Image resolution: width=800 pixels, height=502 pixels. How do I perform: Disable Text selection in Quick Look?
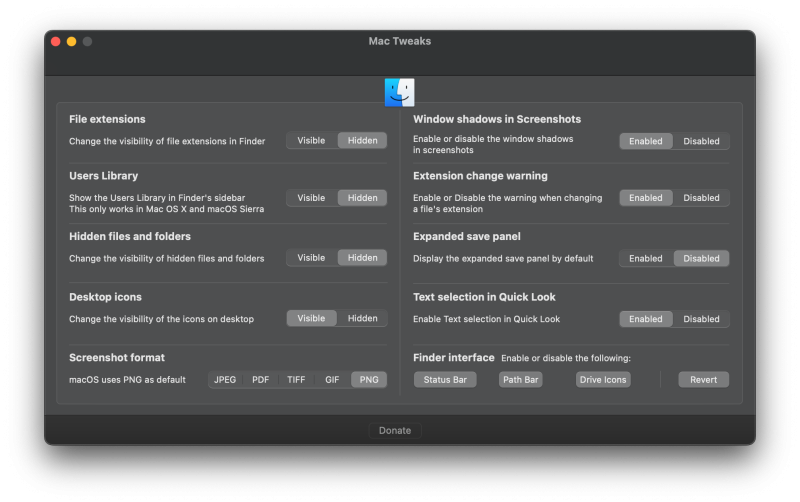[701, 319]
